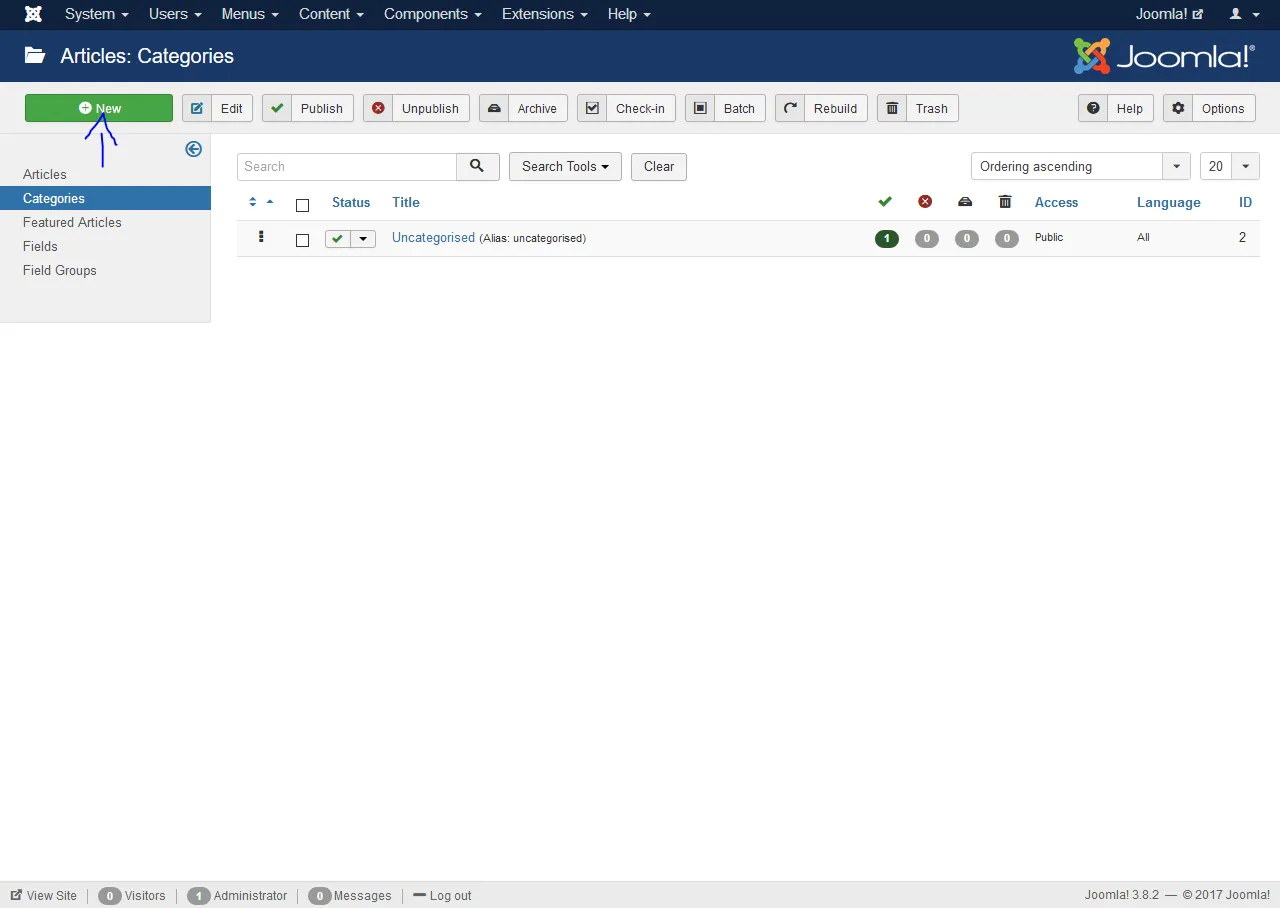The height and width of the screenshot is (908, 1280).
Task: Toggle published status check for Uncategorised
Action: (337, 239)
